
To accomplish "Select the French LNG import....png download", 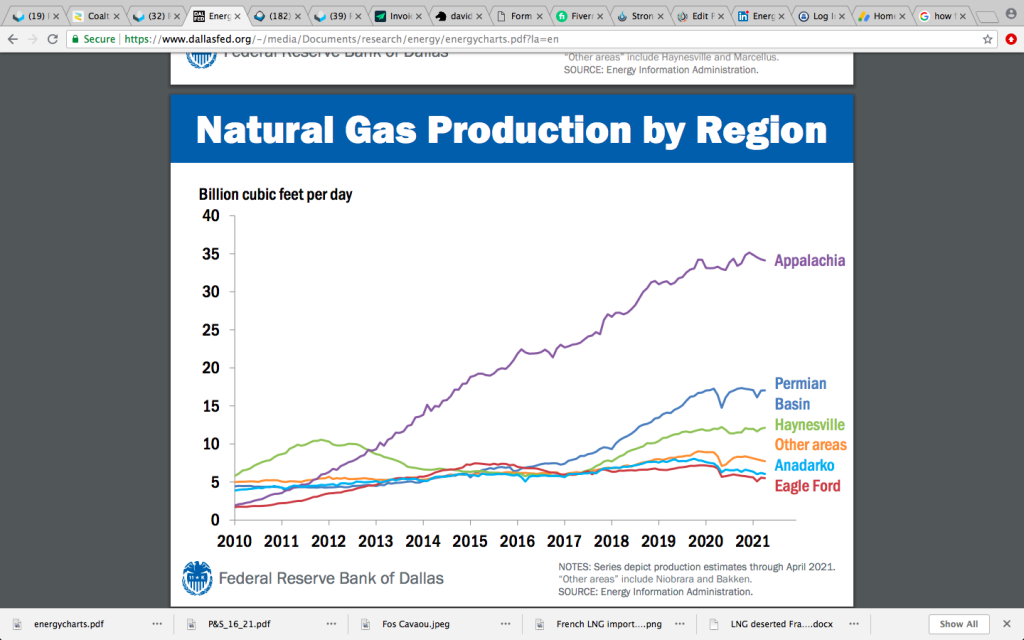I will (x=610, y=623).
